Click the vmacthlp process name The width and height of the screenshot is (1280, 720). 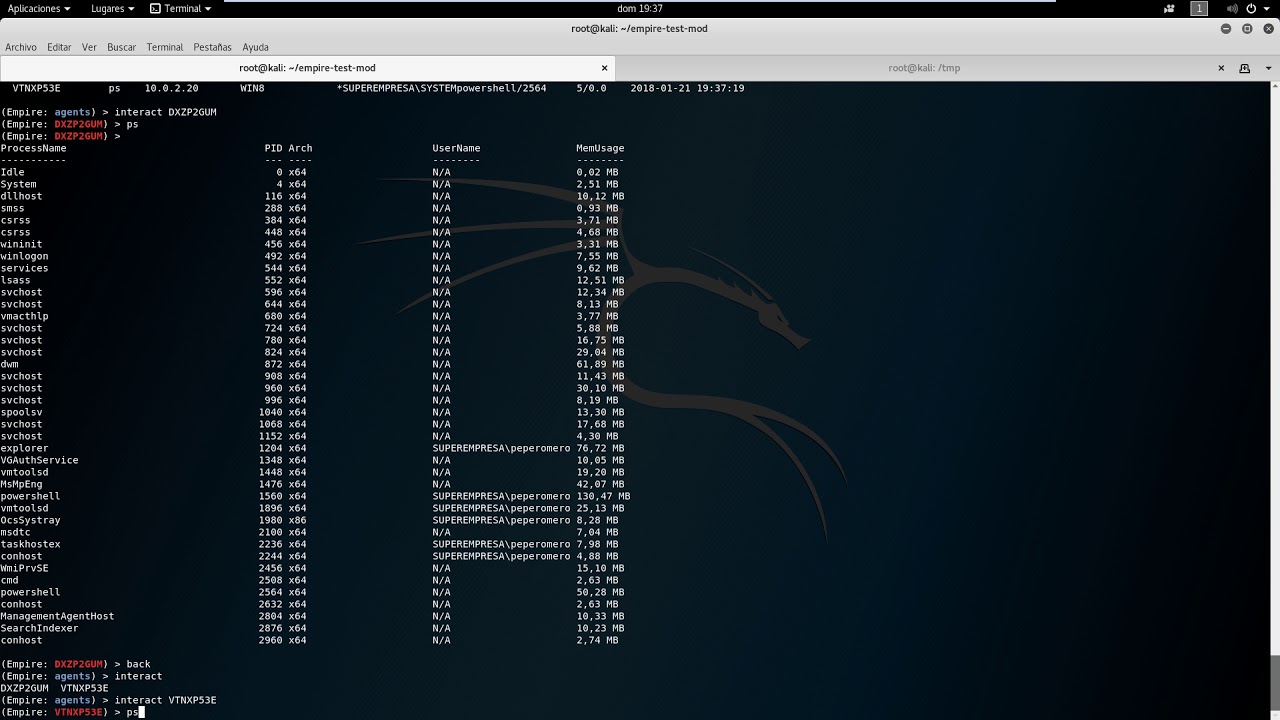[24, 316]
